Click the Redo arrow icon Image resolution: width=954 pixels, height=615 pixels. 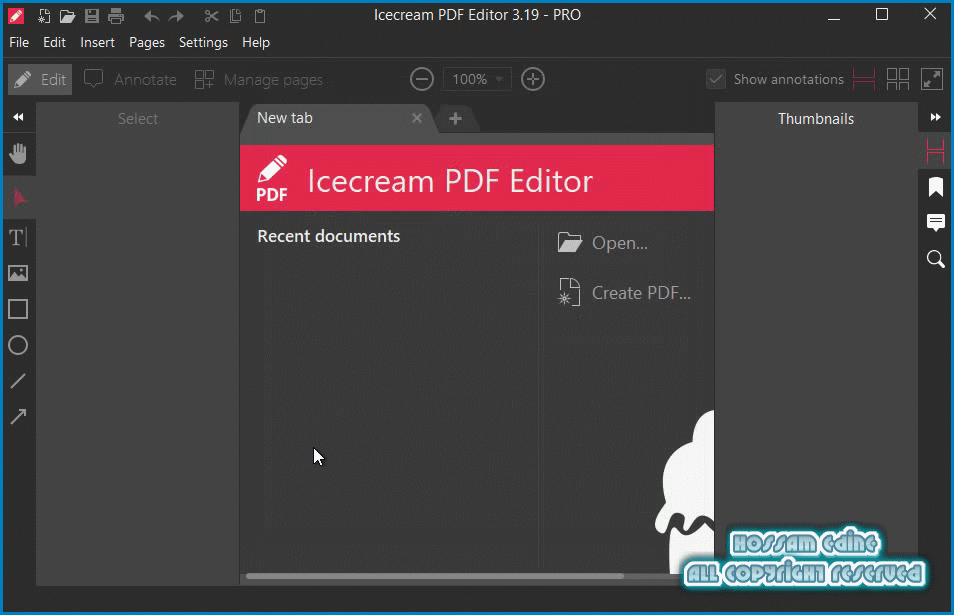[176, 16]
